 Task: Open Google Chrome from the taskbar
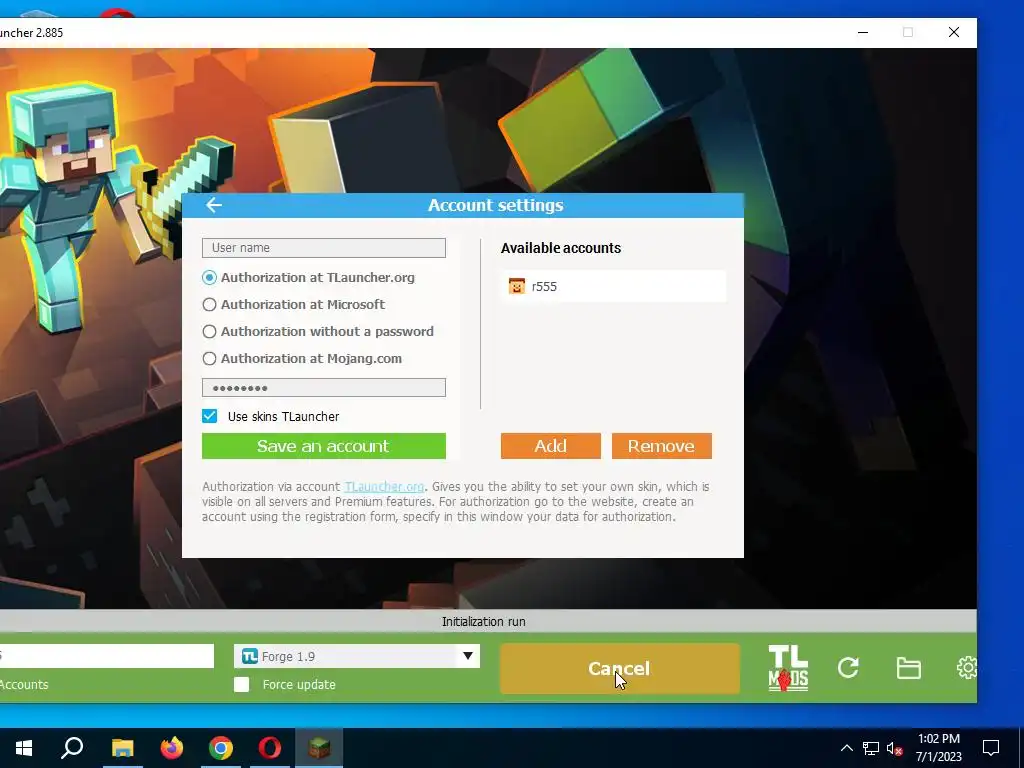coord(221,748)
